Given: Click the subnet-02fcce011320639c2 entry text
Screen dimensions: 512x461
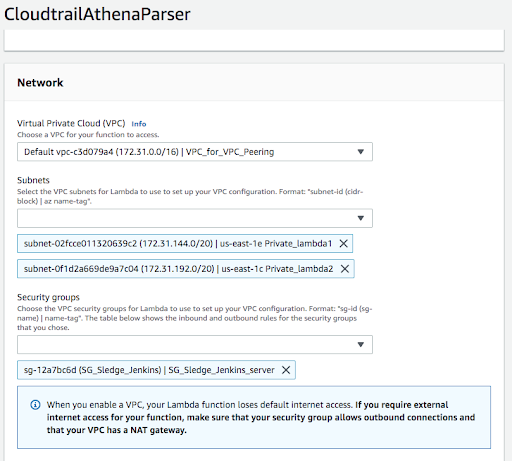Looking at the screenshot, I should [178, 244].
